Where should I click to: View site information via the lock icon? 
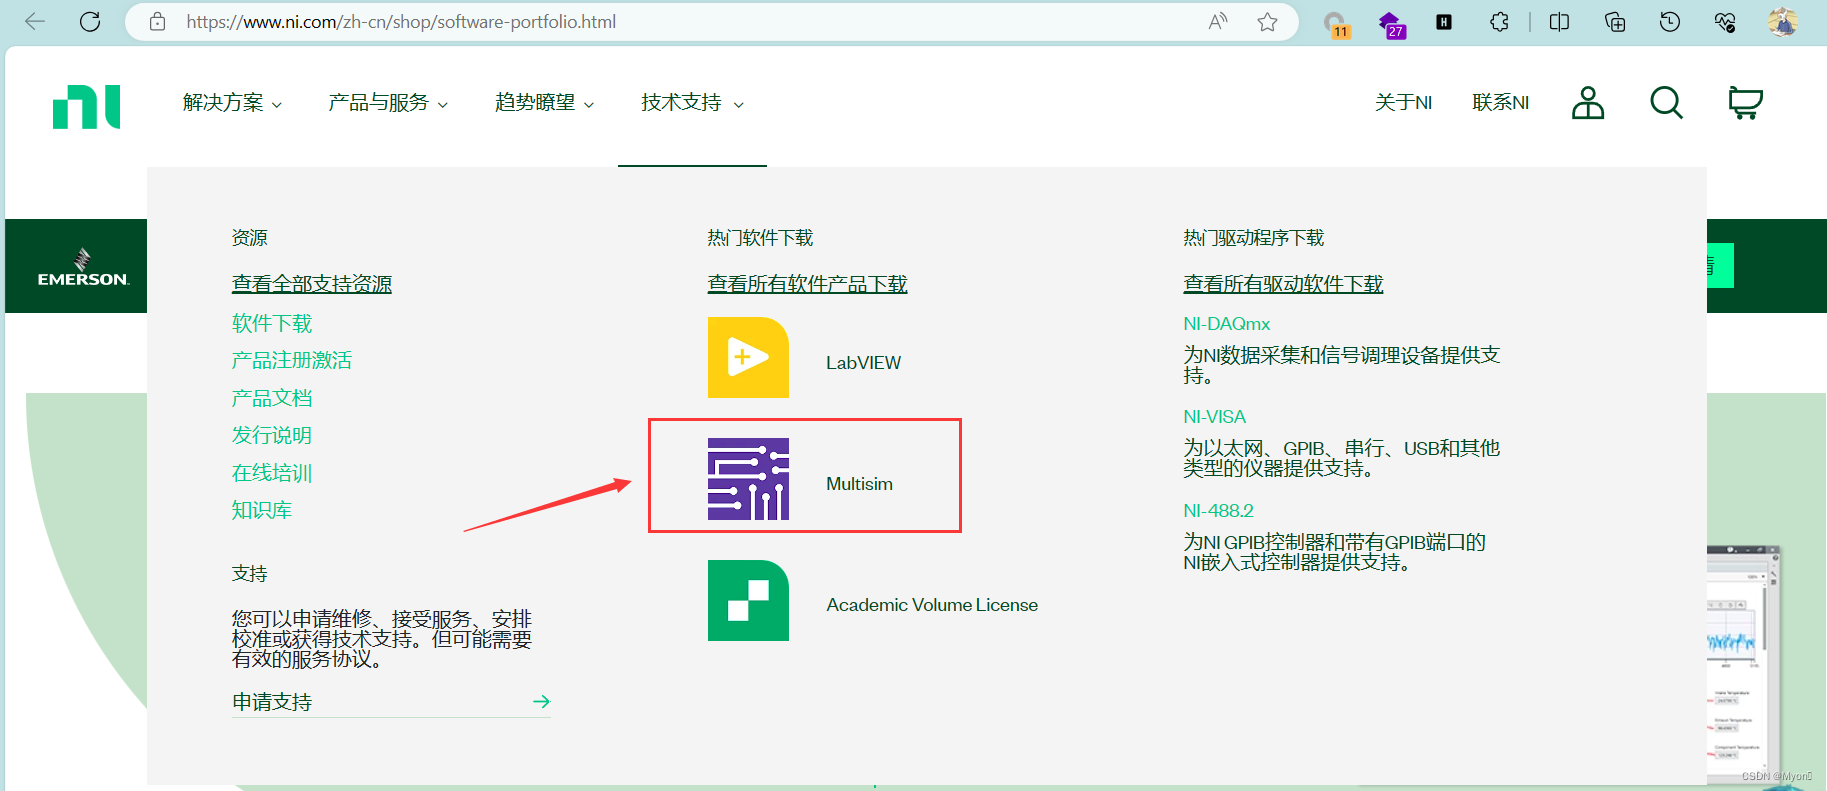157,21
